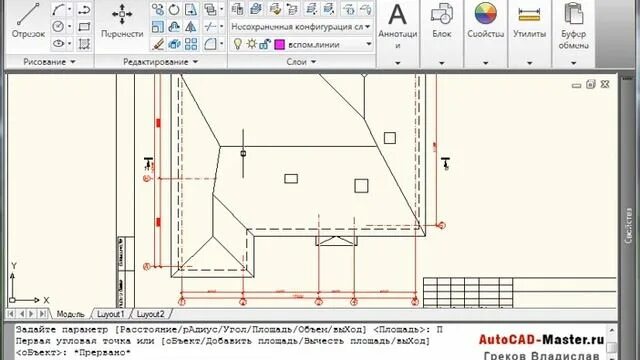Expand the arrow below Утилиты
This screenshot has width=640, height=360.
pyautogui.click(x=529, y=63)
